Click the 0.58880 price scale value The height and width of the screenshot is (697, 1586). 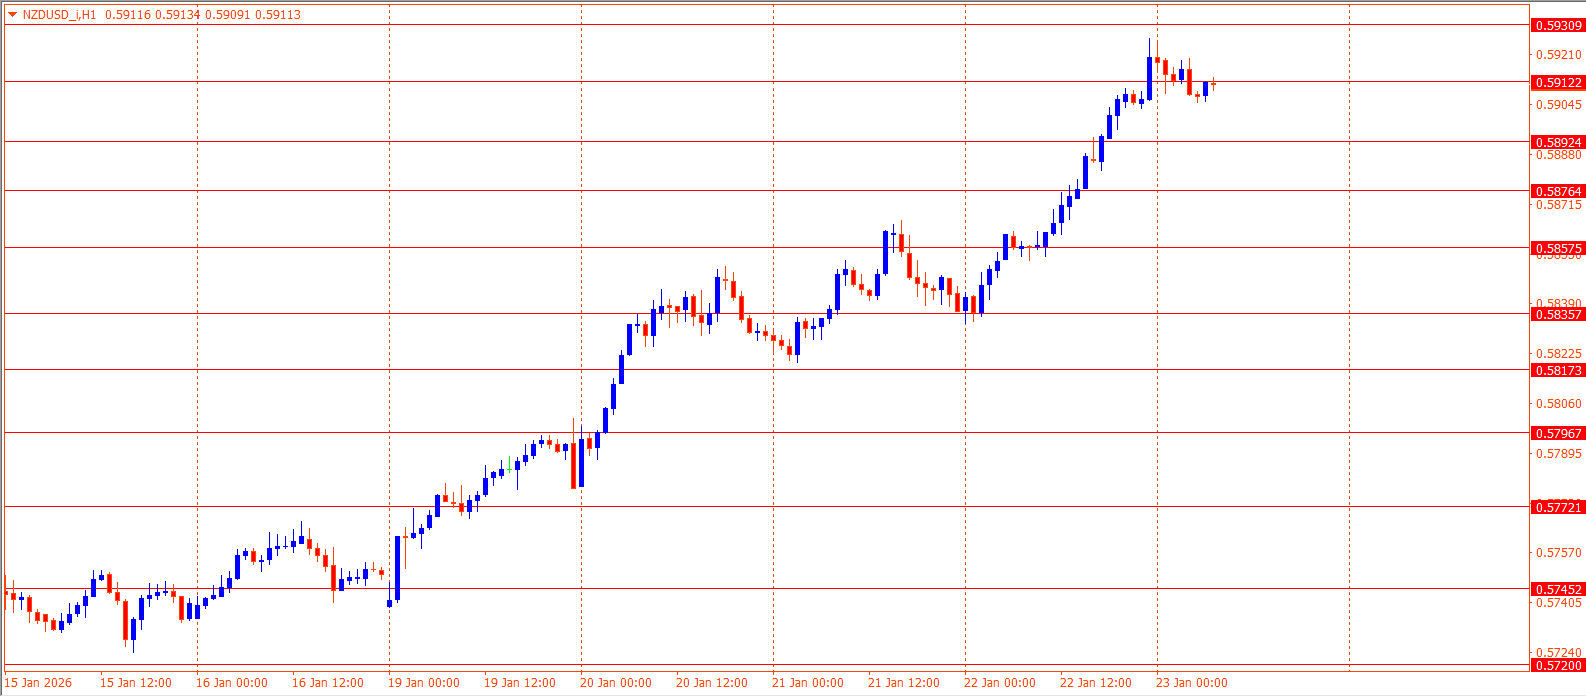1559,155
